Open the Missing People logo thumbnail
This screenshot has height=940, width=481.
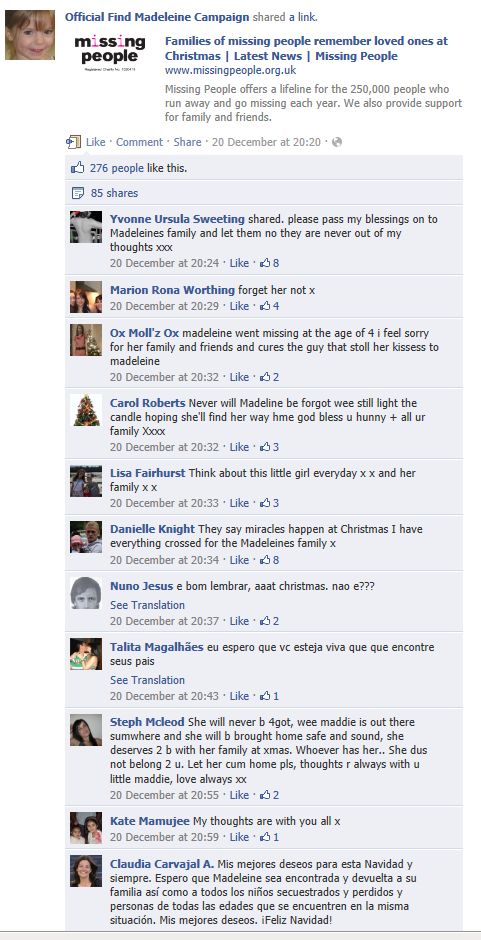[109, 53]
